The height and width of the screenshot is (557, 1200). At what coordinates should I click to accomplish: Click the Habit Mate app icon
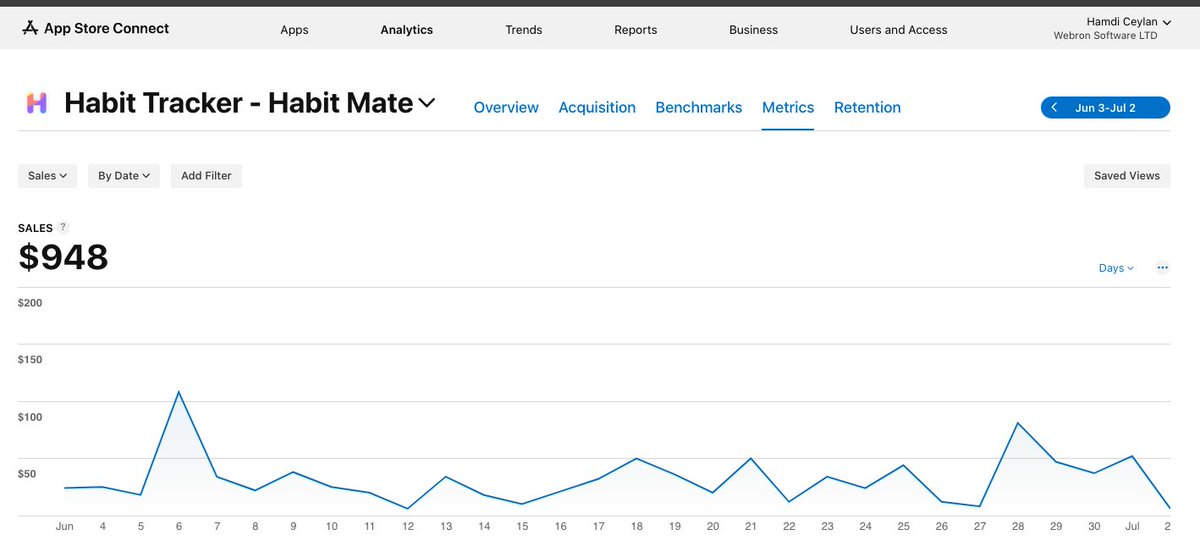(x=37, y=103)
